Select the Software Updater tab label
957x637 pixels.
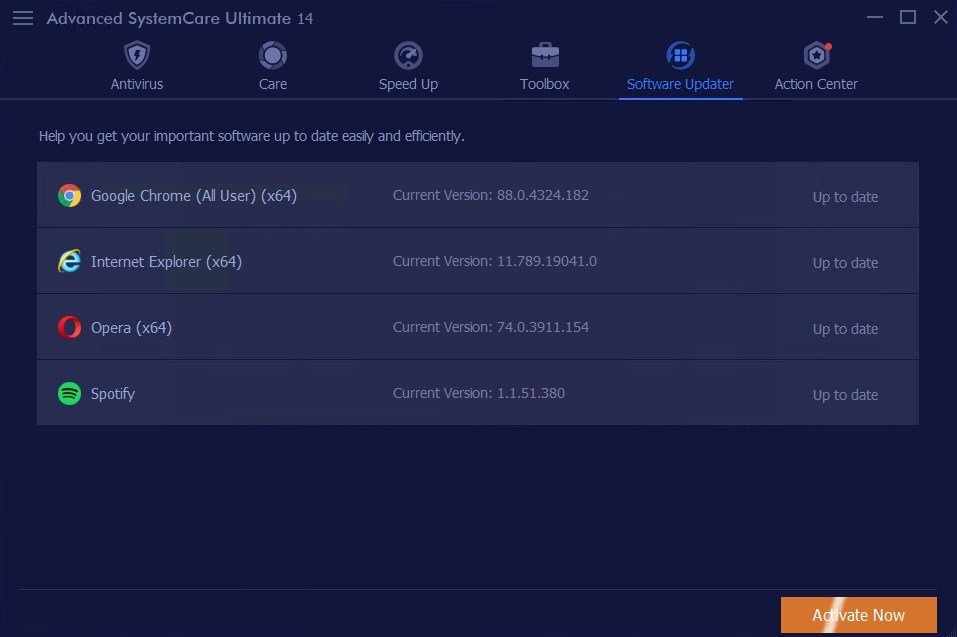(x=681, y=84)
